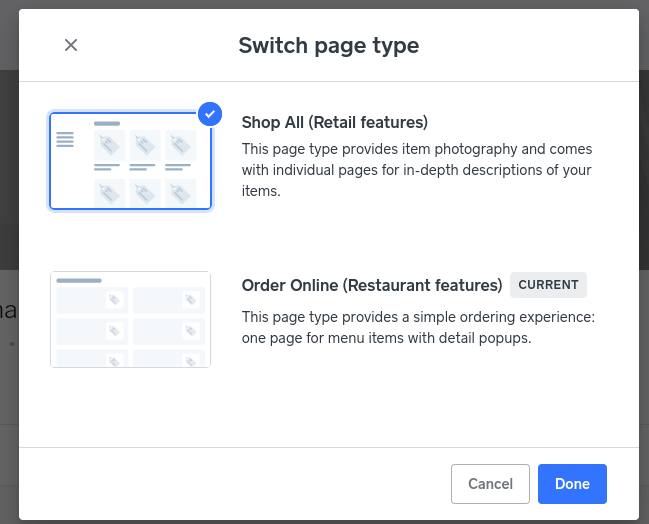The image size is (649, 524).
Task: Choose the Shop All (Retail features) title
Action: tap(334, 122)
